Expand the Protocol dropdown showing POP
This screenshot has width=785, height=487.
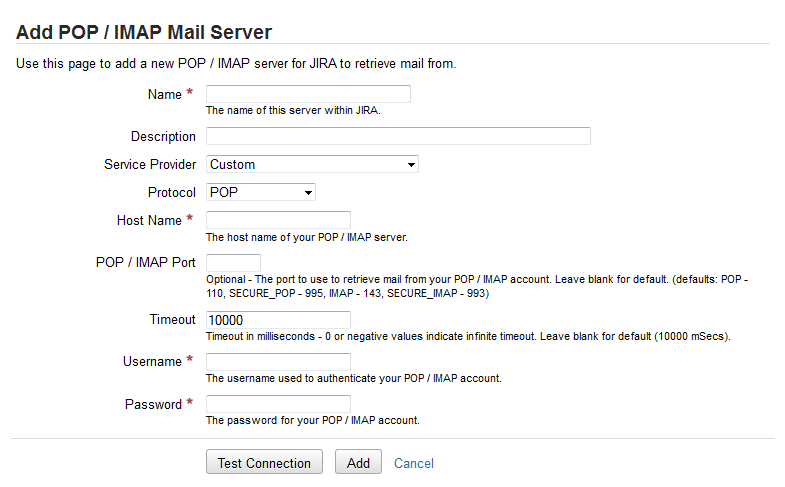point(260,192)
